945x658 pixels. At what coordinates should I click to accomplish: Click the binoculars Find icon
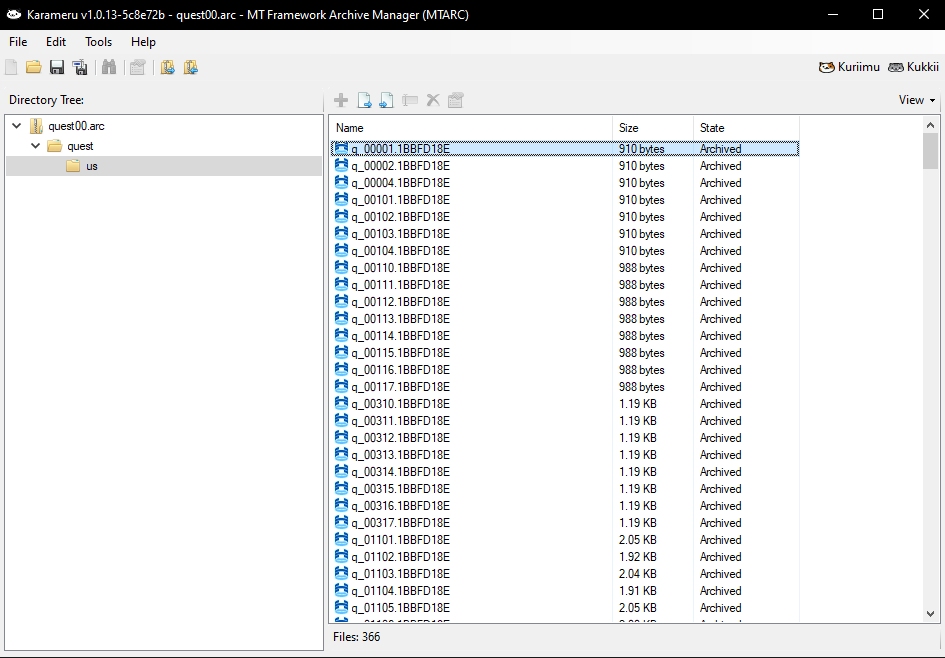(108, 67)
